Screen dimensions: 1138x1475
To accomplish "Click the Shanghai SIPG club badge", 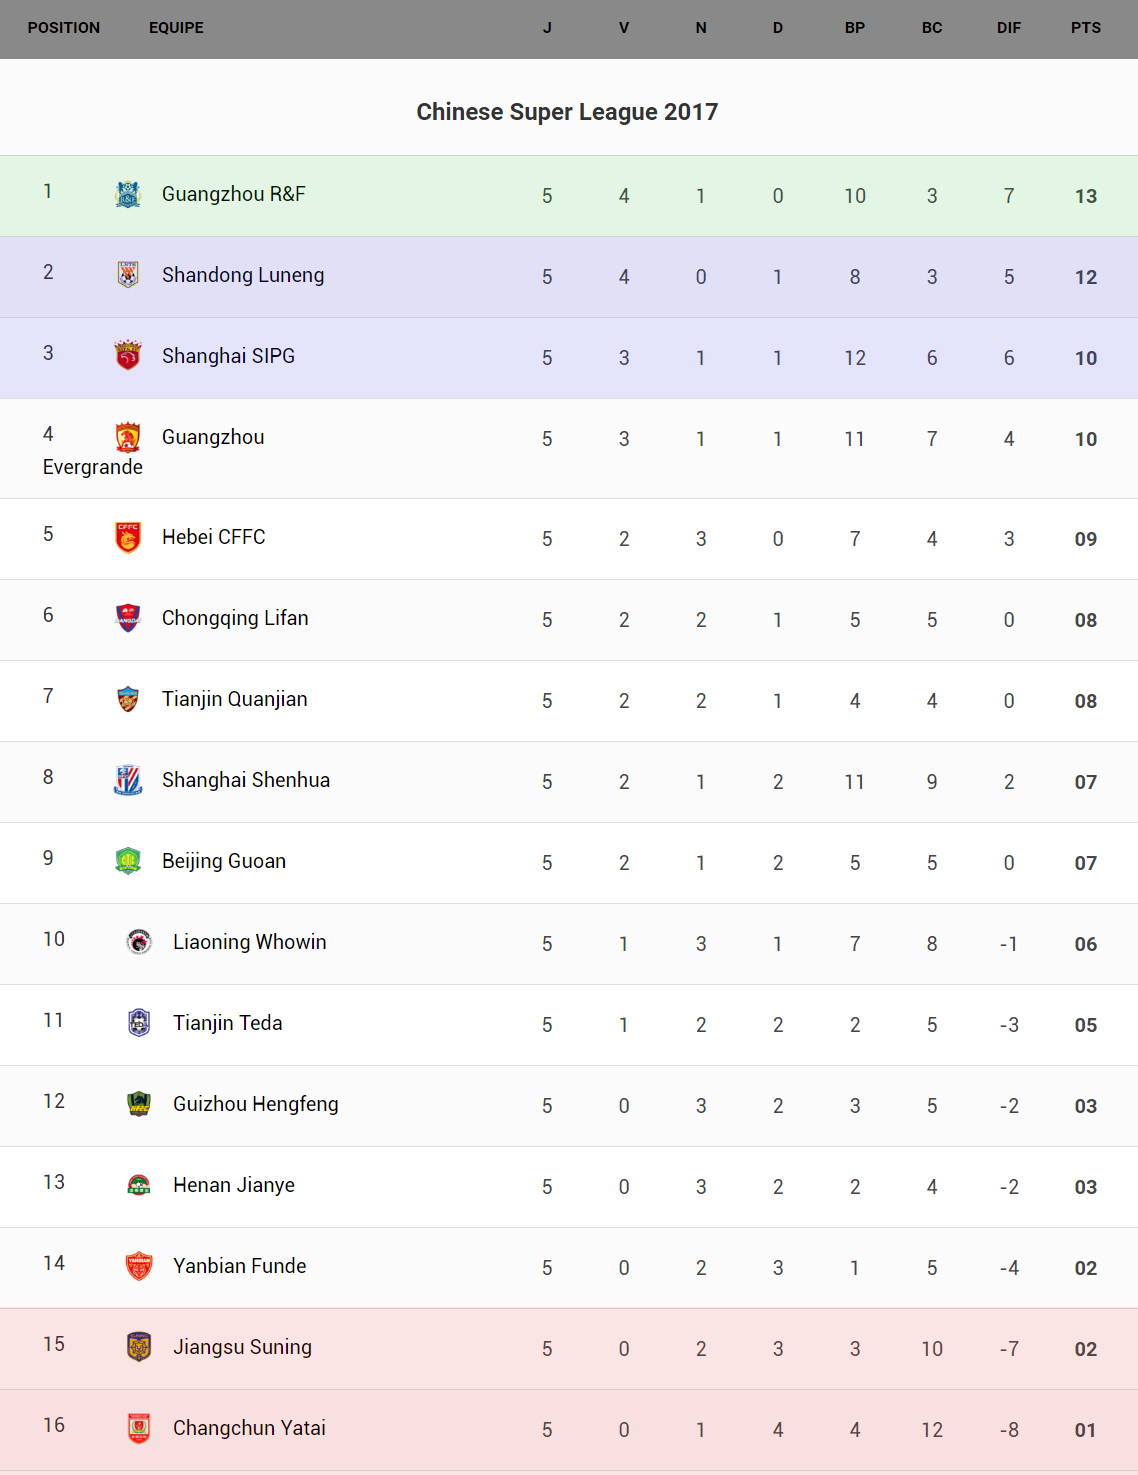I will click(128, 356).
